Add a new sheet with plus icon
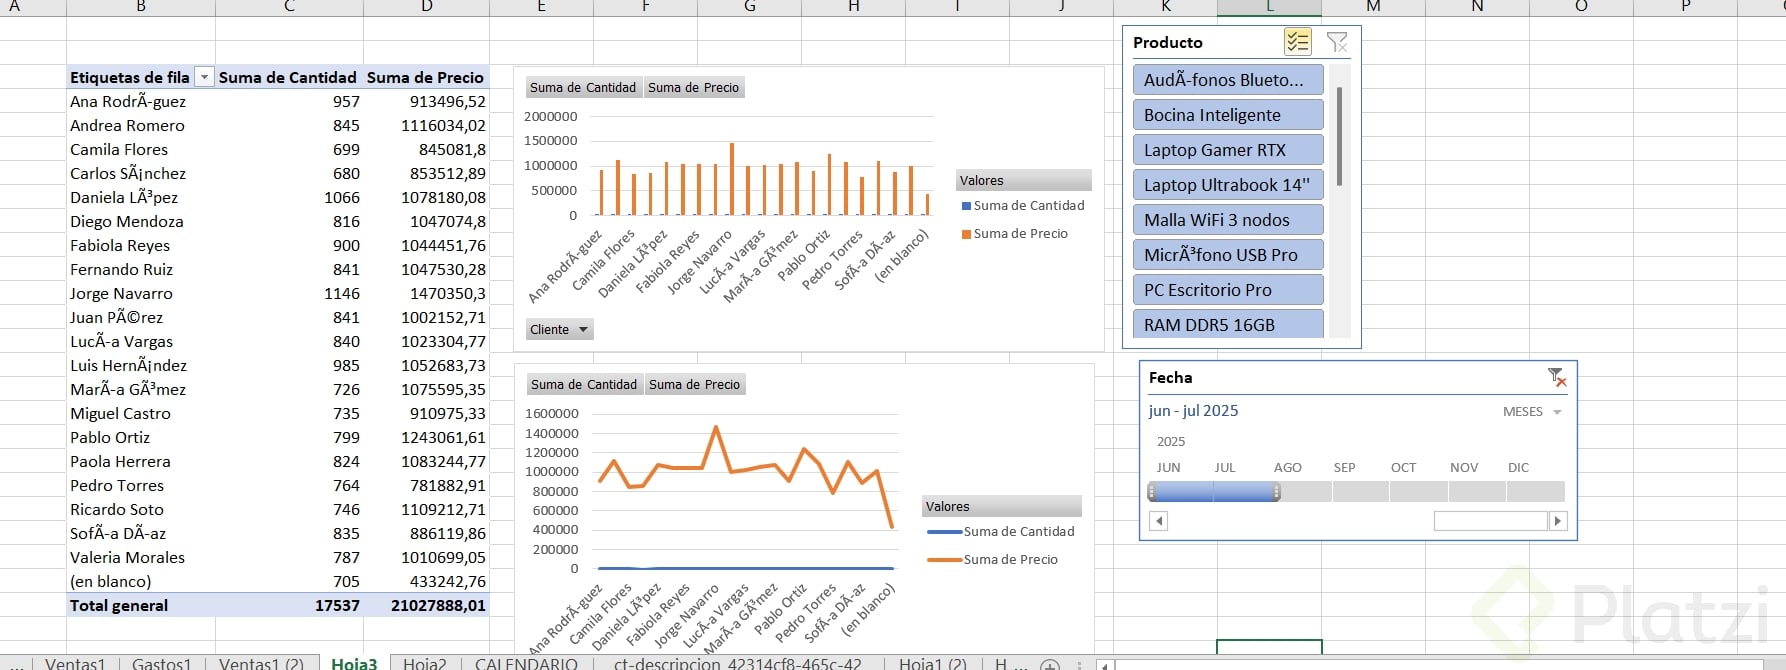This screenshot has width=1786, height=670. tap(1050, 664)
